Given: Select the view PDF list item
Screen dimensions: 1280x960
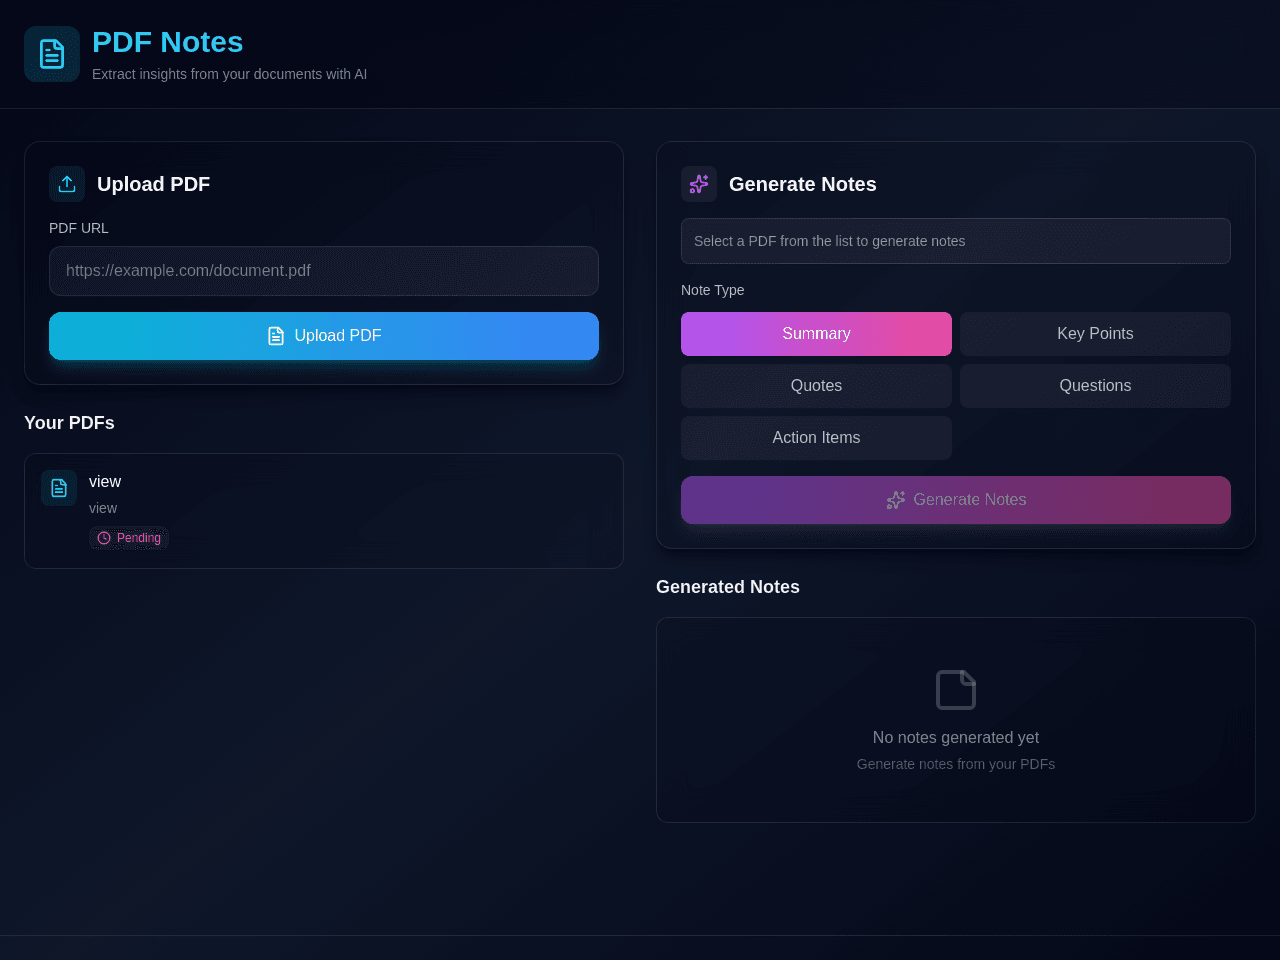Looking at the screenshot, I should (x=324, y=511).
